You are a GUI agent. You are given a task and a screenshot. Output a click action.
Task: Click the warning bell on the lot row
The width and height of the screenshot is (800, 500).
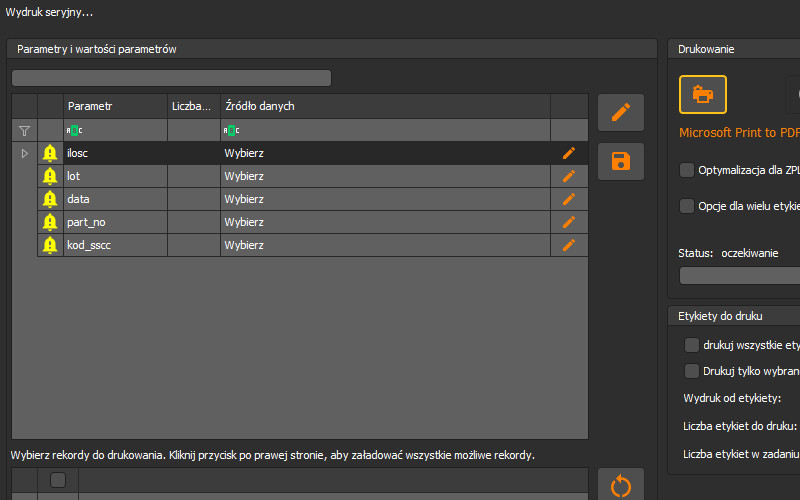[x=50, y=176]
